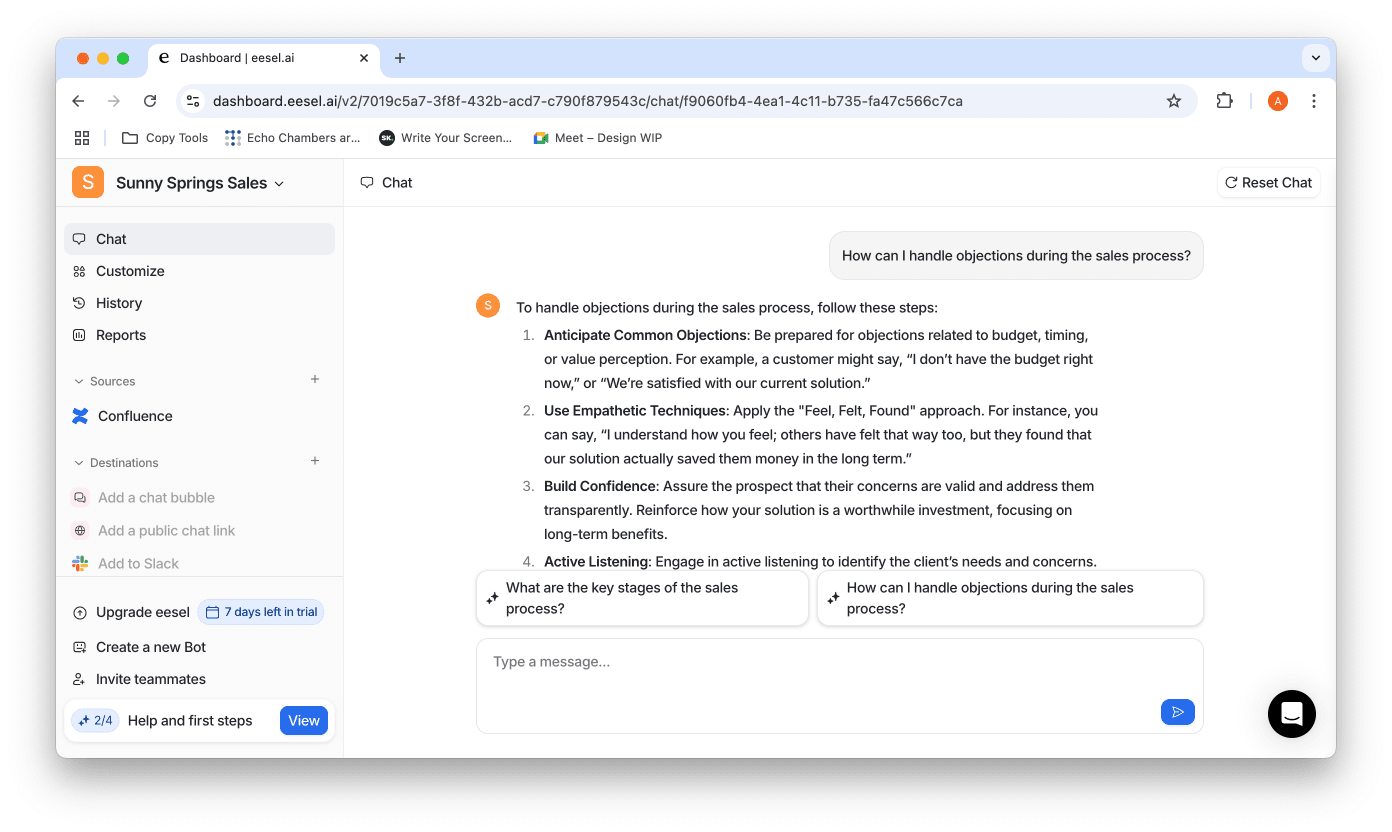Open a new browser tab with plus
The image size is (1392, 832).
point(400,58)
